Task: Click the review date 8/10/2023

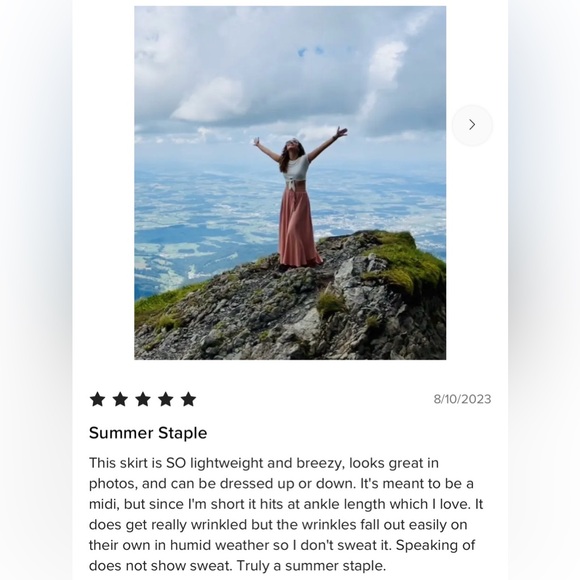Action: point(462,399)
